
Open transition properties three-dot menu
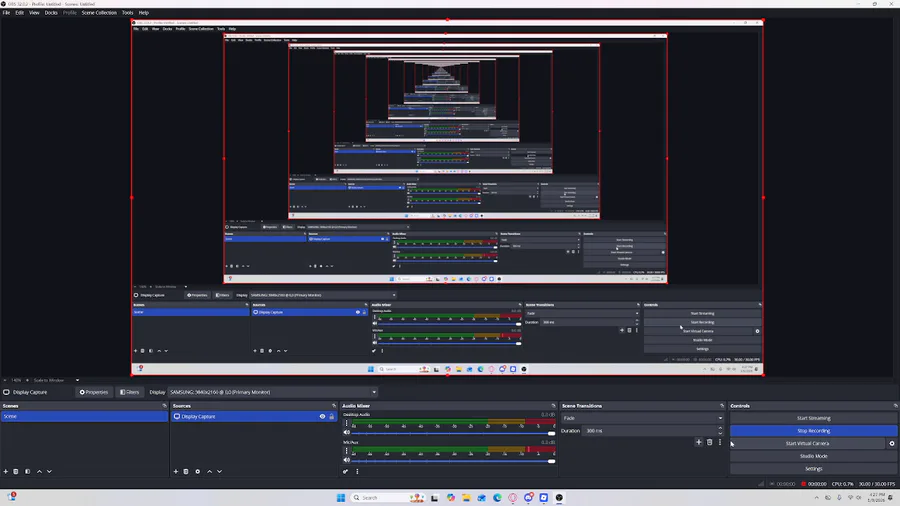(x=720, y=442)
